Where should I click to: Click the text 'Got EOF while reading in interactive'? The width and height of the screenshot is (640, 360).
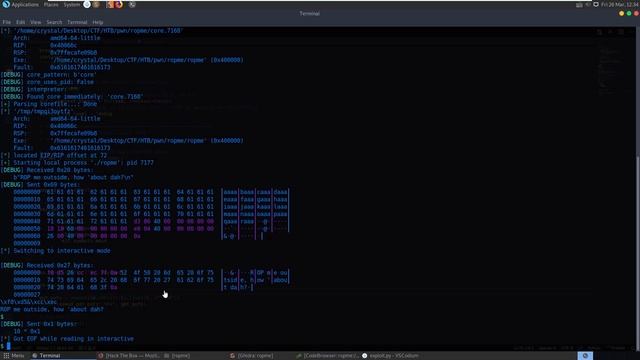click(73, 339)
